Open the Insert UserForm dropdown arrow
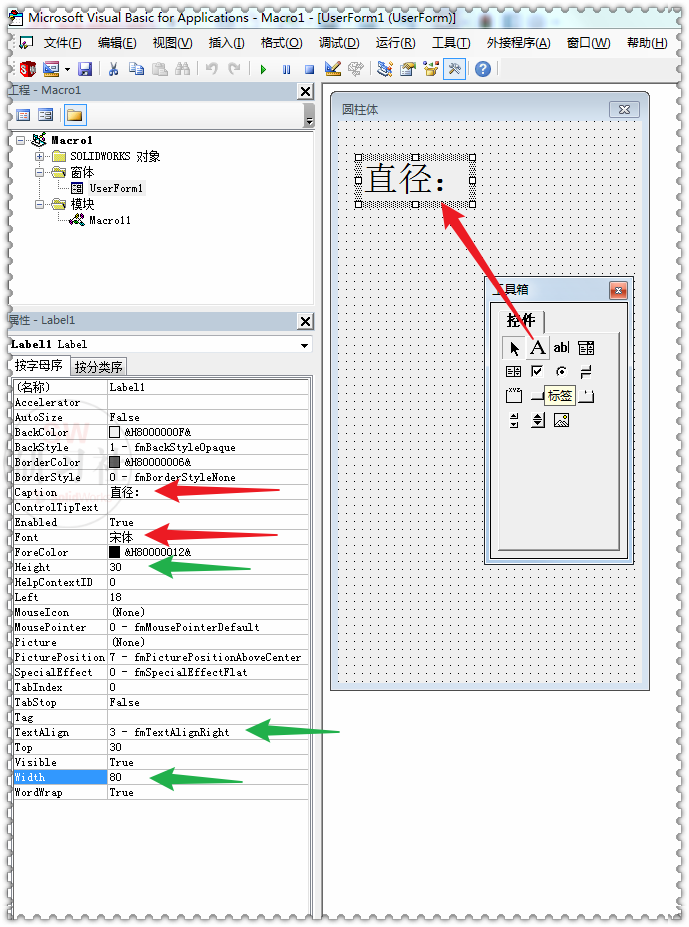 (67, 70)
